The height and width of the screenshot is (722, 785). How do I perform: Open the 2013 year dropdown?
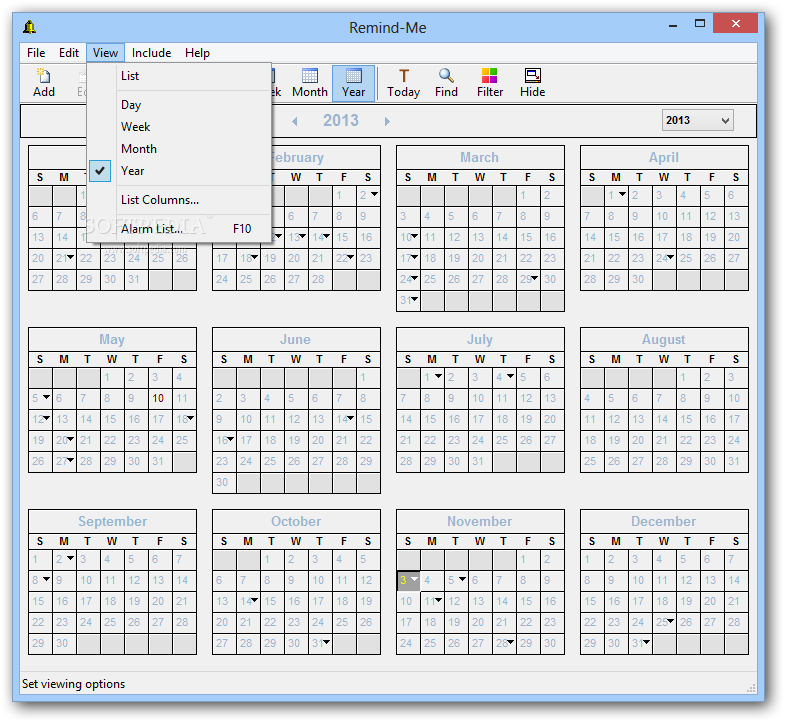(x=697, y=120)
